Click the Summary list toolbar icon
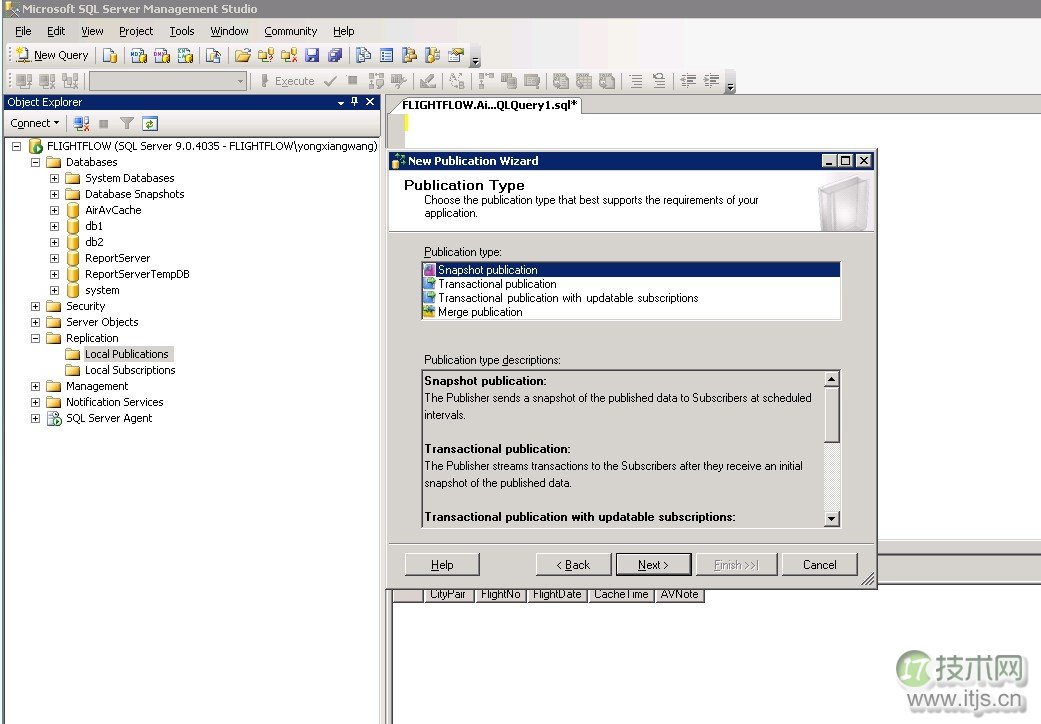Image resolution: width=1041 pixels, height=724 pixels. pos(386,55)
